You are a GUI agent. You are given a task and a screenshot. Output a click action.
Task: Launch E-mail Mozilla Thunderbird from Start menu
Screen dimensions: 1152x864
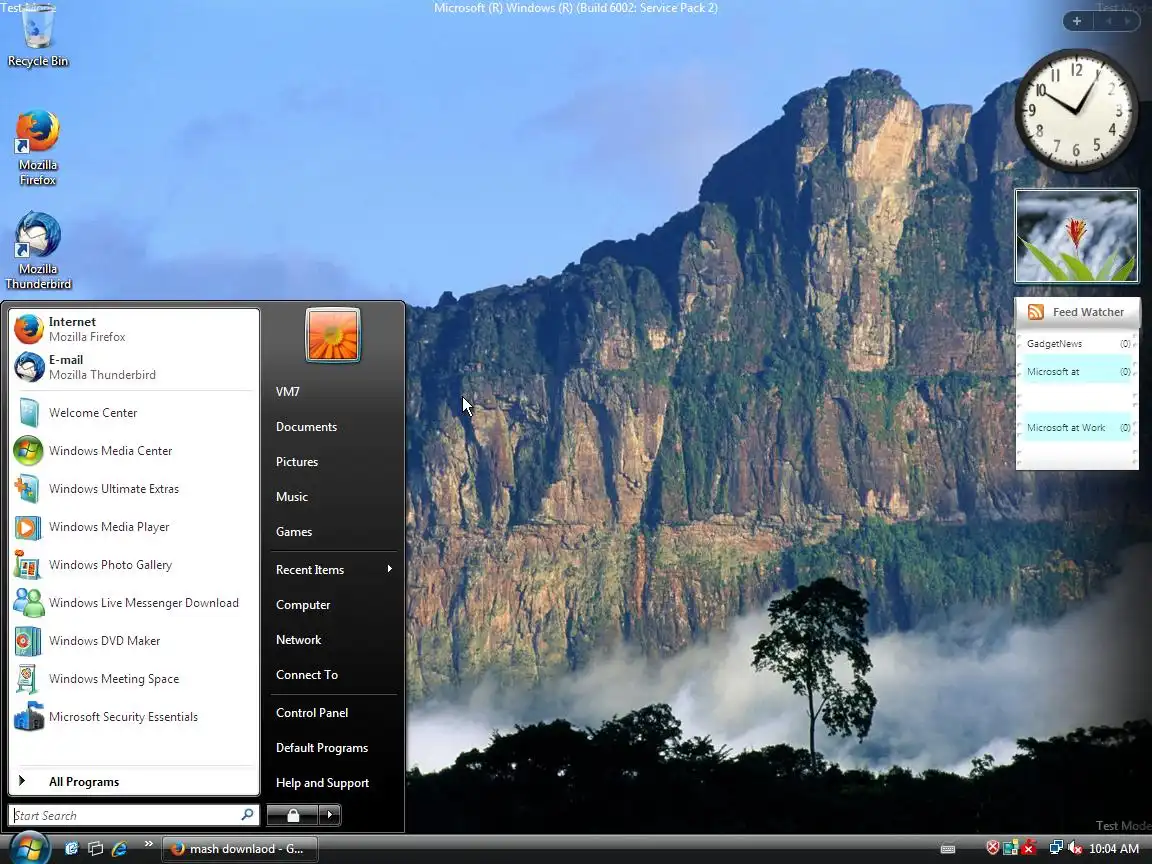tap(134, 367)
